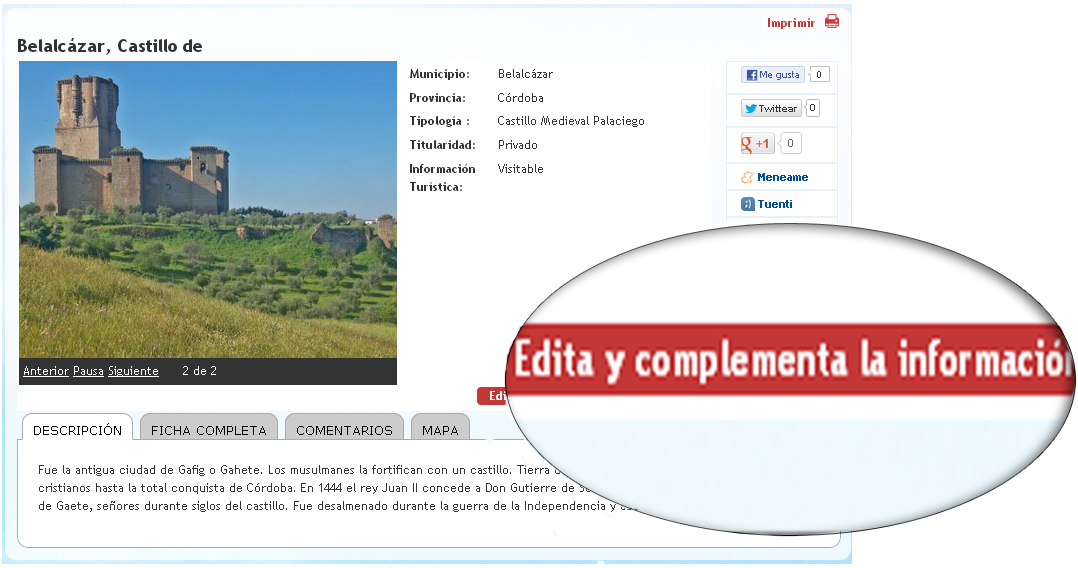This screenshot has height=568, width=1078.
Task: Share on Meneame
Action: (782, 177)
